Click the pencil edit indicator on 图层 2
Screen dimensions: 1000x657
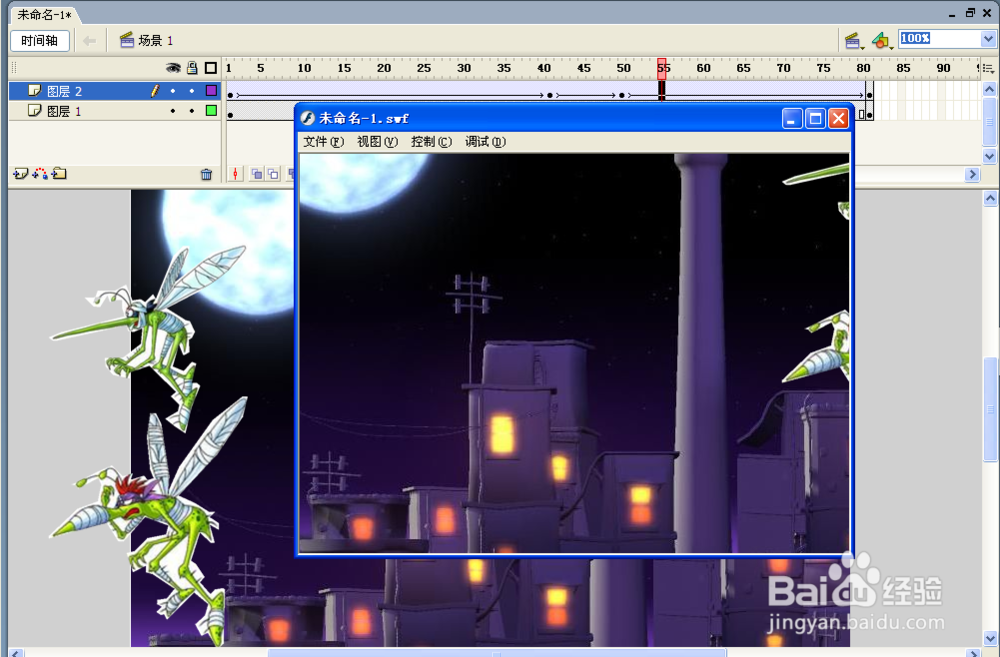point(154,91)
